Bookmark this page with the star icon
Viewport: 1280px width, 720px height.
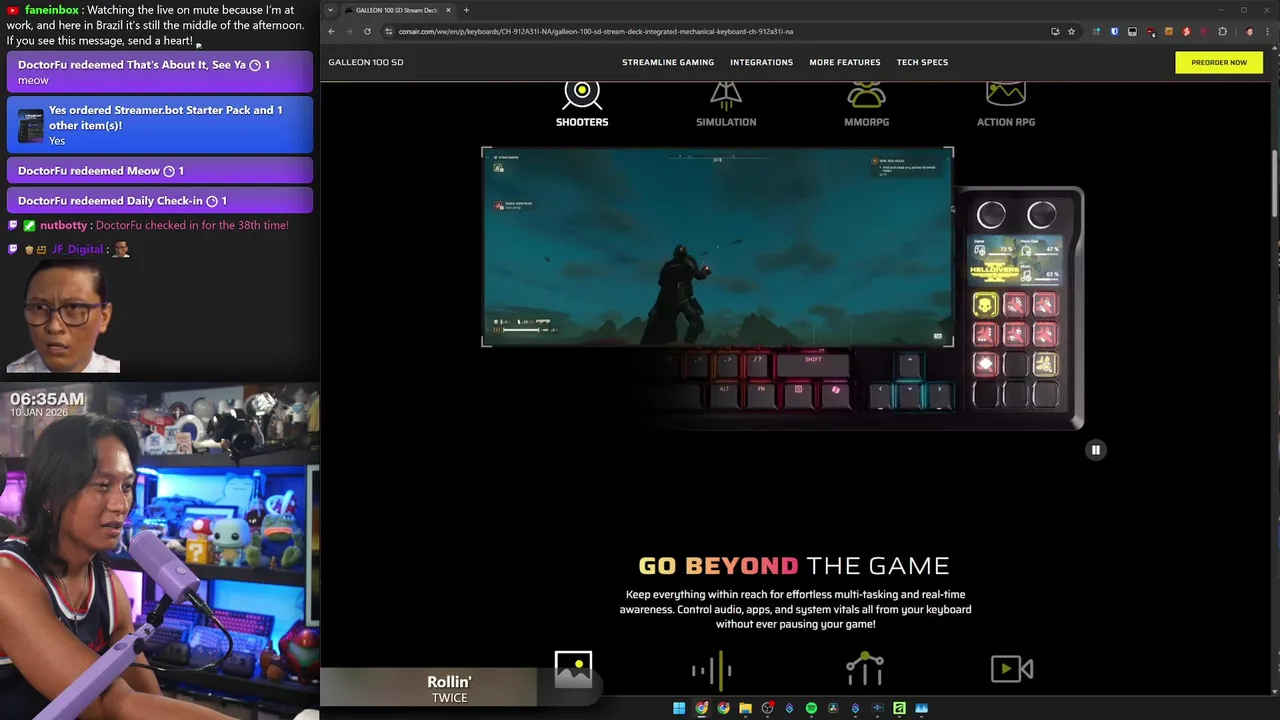tap(1071, 31)
